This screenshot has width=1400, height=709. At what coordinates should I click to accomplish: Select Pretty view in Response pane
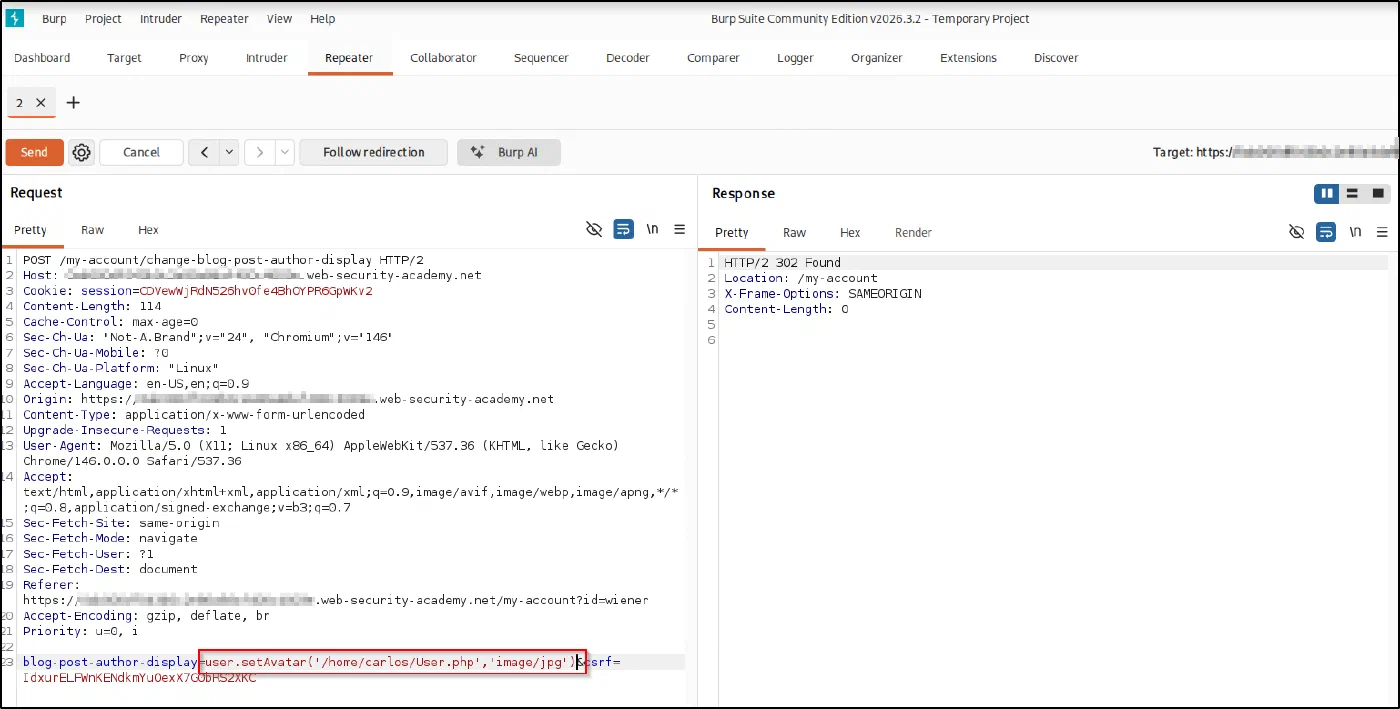[731, 232]
